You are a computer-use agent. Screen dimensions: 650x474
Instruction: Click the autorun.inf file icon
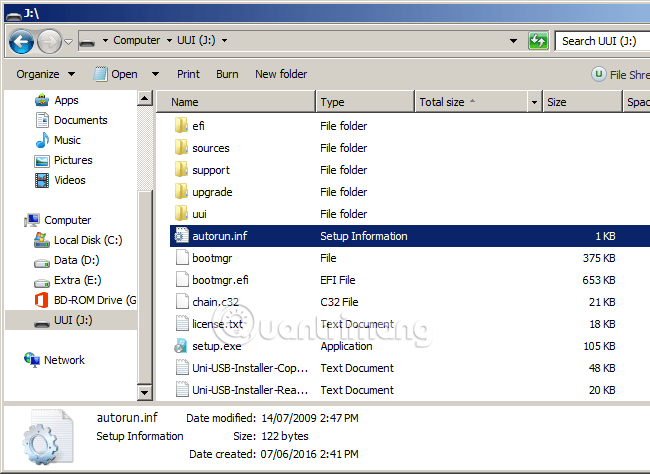[182, 236]
